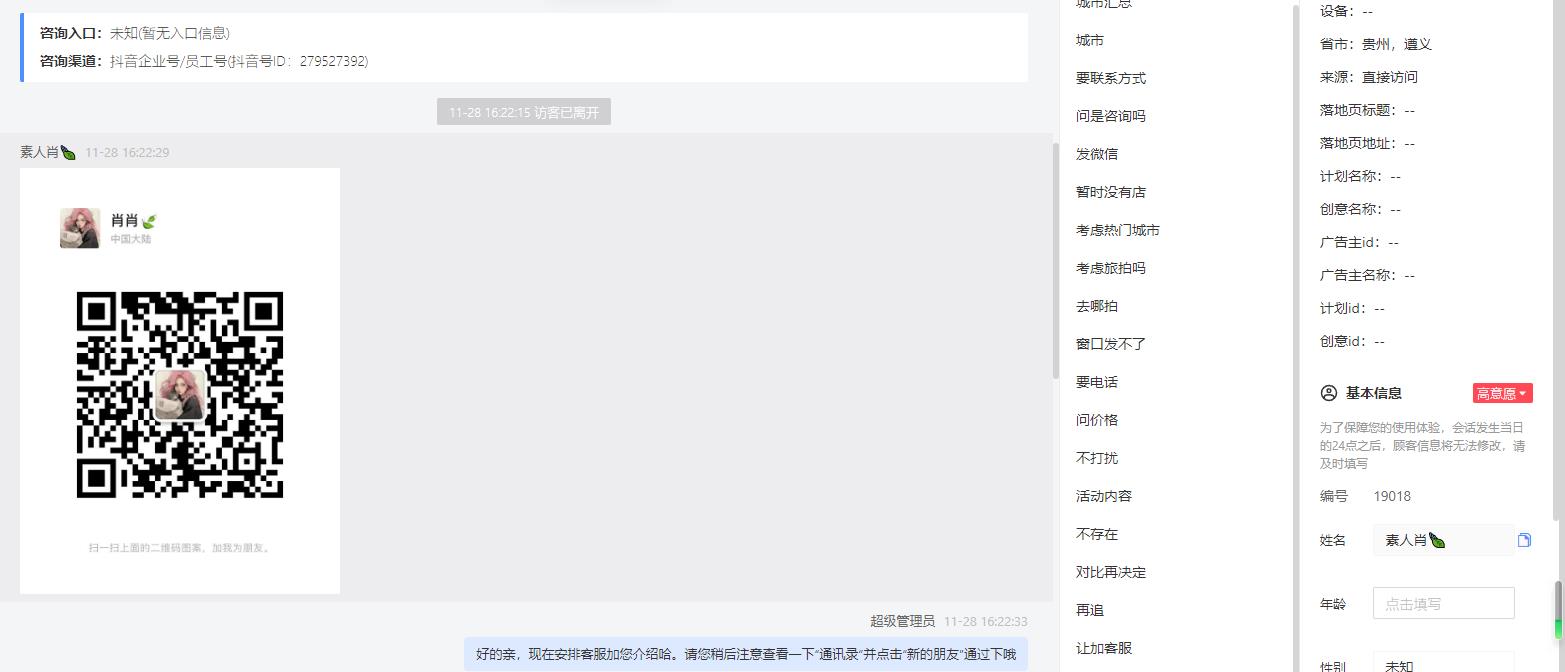The height and width of the screenshot is (672, 1565).
Task: Select quick reply 窗口发不了
Action: pos(1111,344)
